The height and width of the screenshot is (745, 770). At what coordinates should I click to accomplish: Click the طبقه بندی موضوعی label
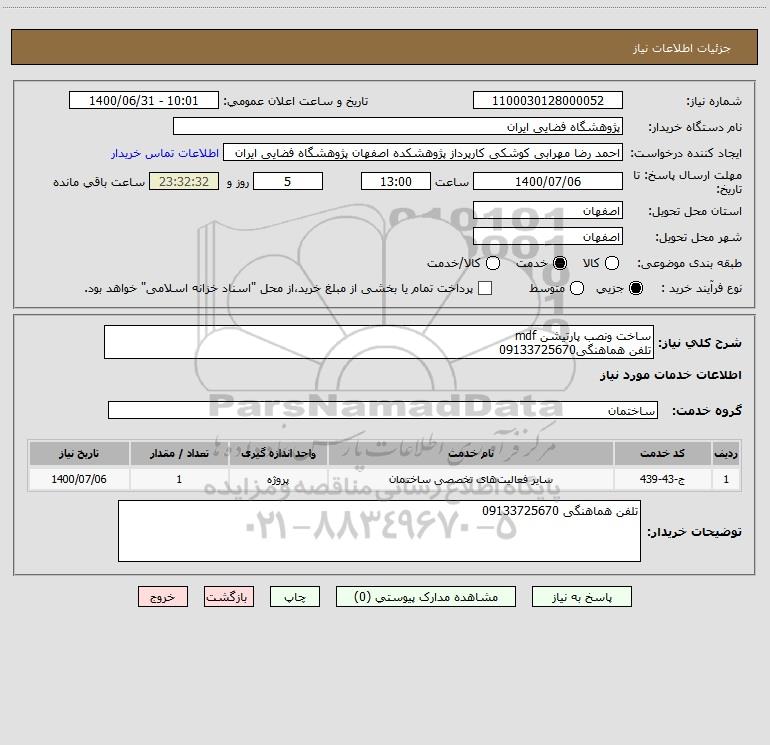689,263
